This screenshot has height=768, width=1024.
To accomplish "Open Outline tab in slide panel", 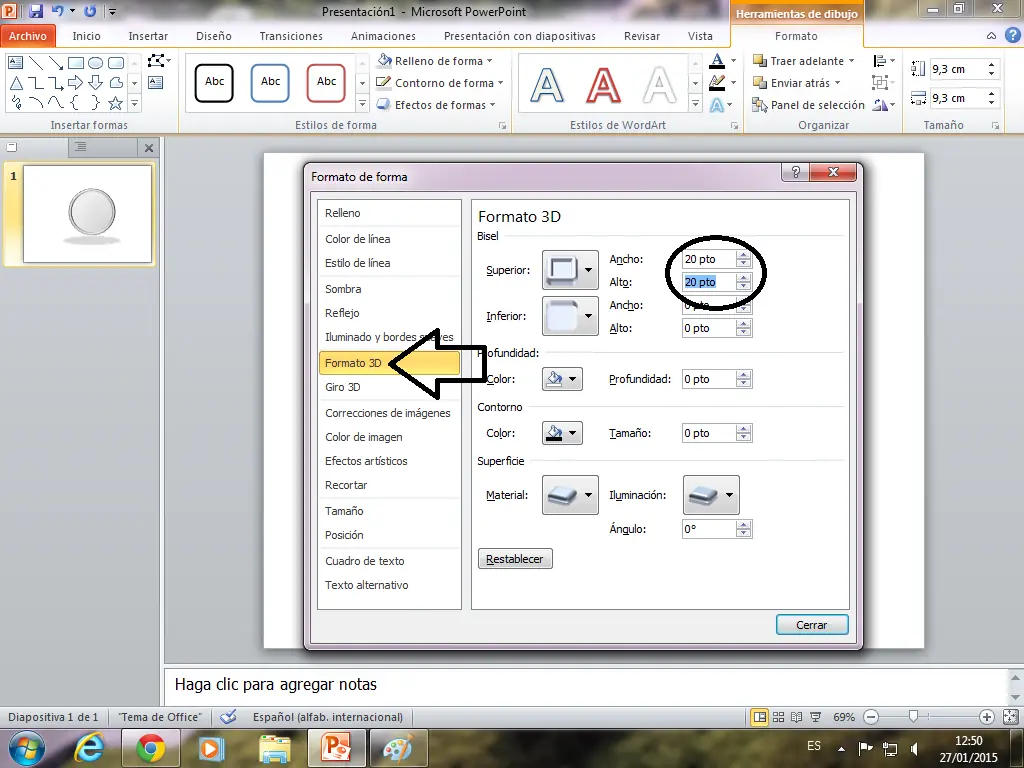I will click(80, 148).
